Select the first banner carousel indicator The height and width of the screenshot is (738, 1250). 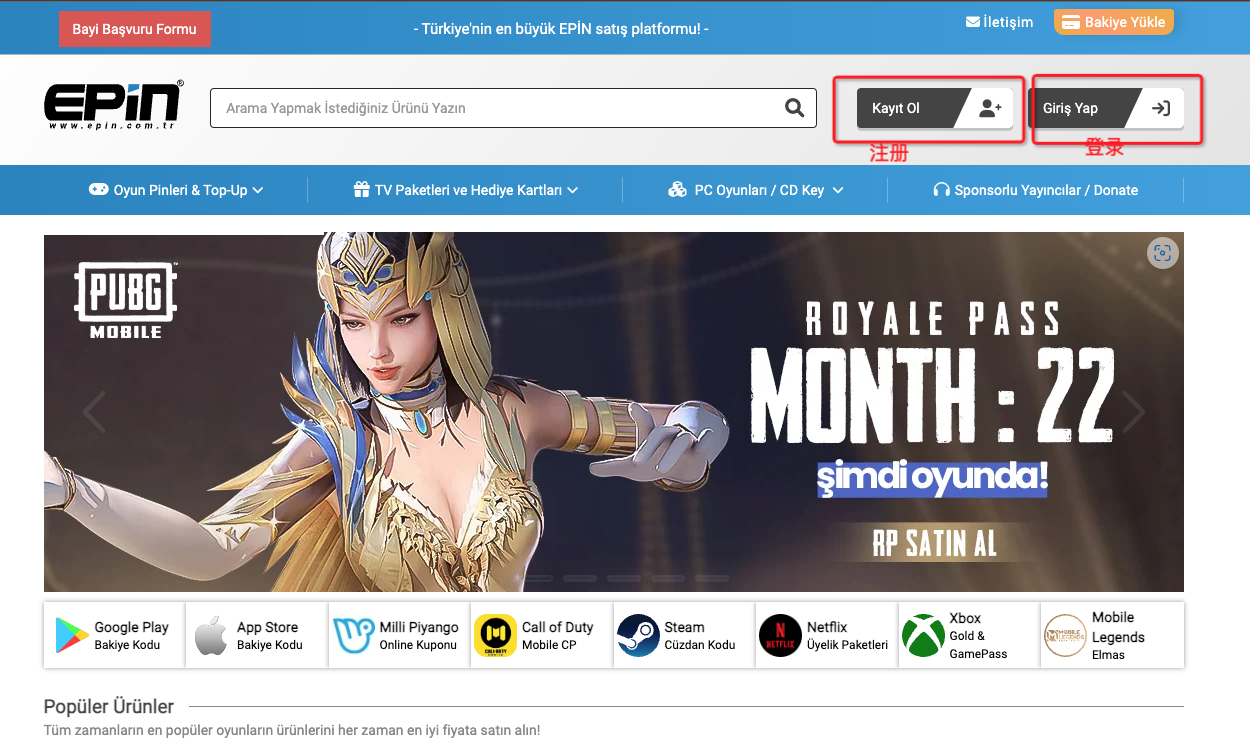(x=536, y=578)
